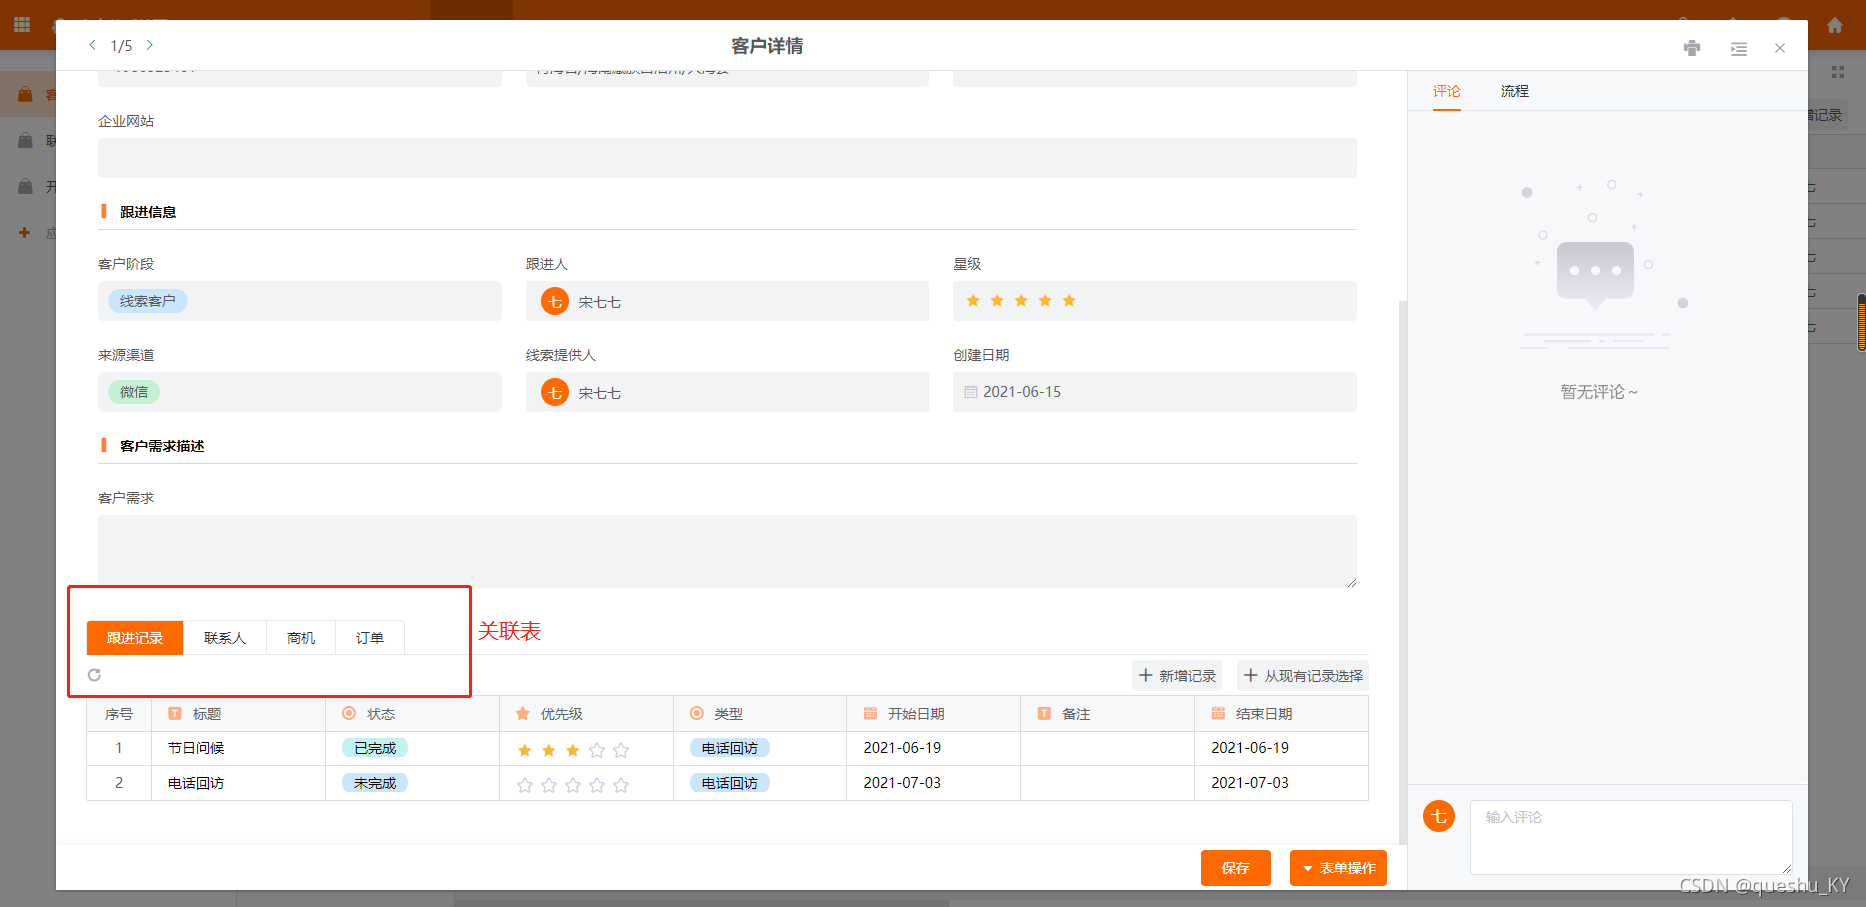Open the 流程 tab in the right panel
Viewport: 1866px width, 907px height.
coord(1514,91)
